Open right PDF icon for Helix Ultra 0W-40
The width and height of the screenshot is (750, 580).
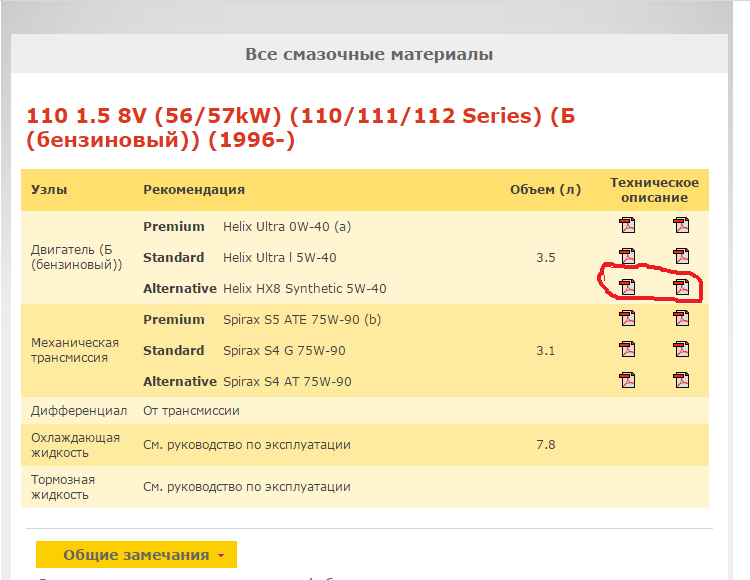coord(681,226)
